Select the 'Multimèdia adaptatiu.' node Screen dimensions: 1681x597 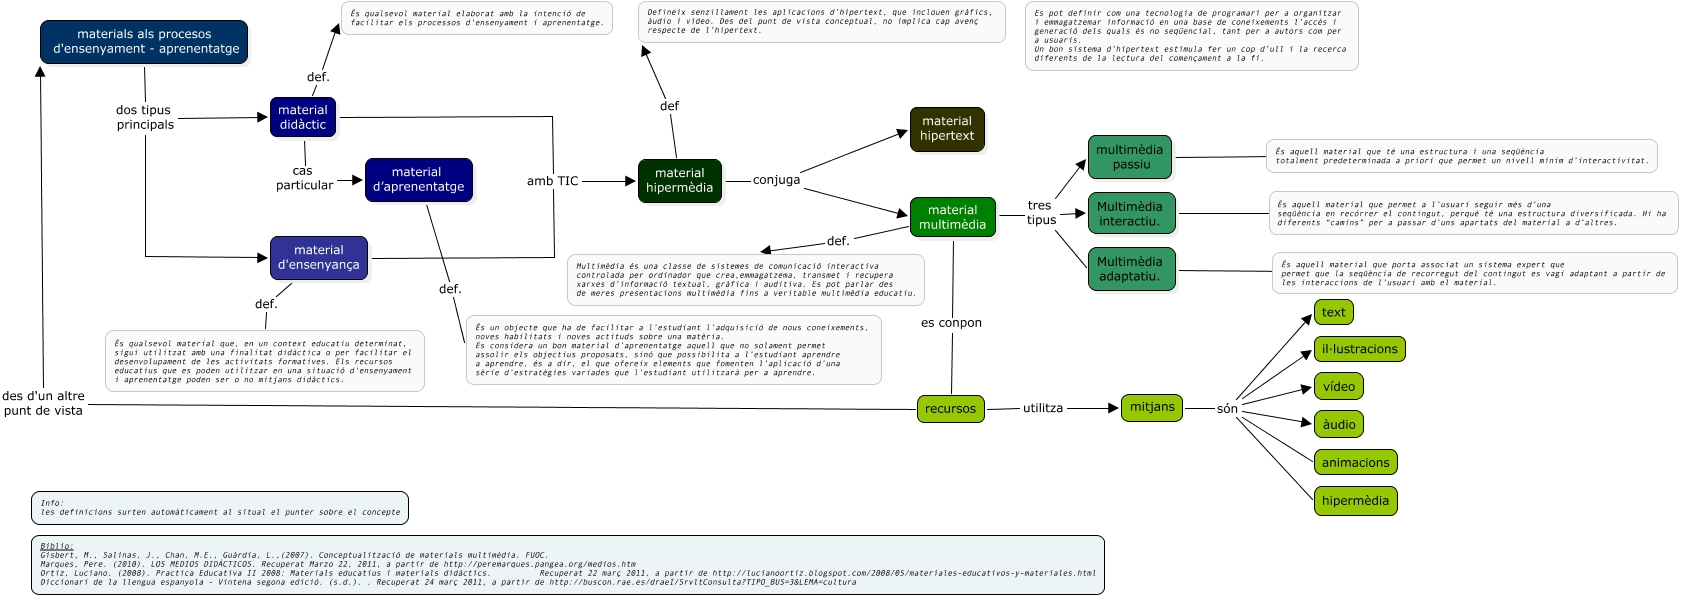pos(1129,269)
